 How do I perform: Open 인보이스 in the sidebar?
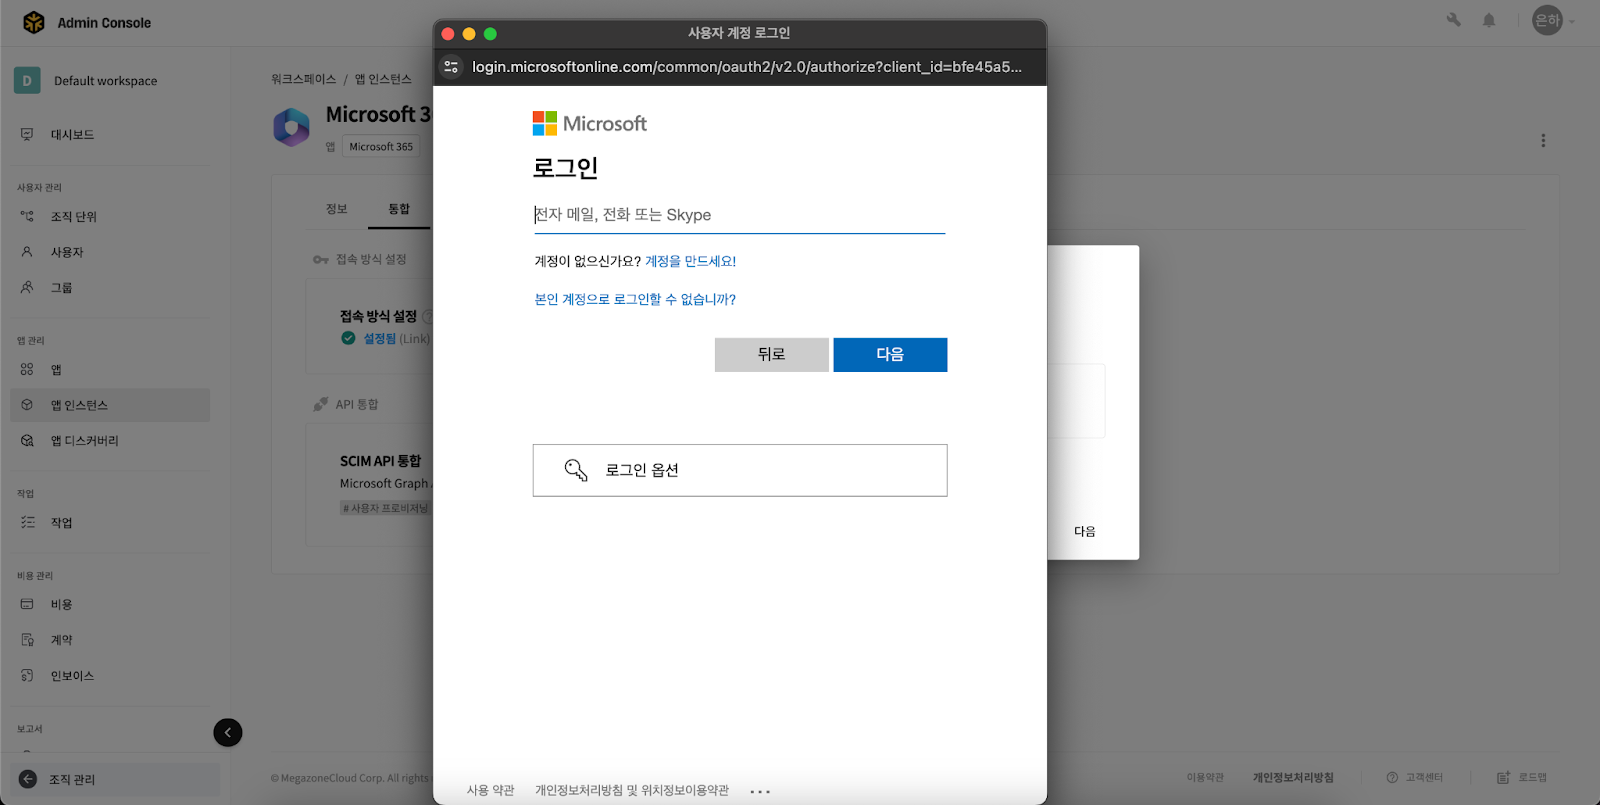coord(72,675)
